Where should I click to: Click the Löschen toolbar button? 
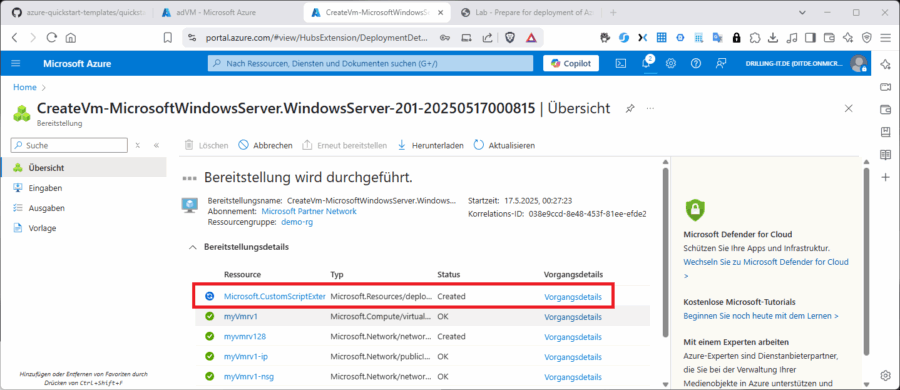coord(207,145)
